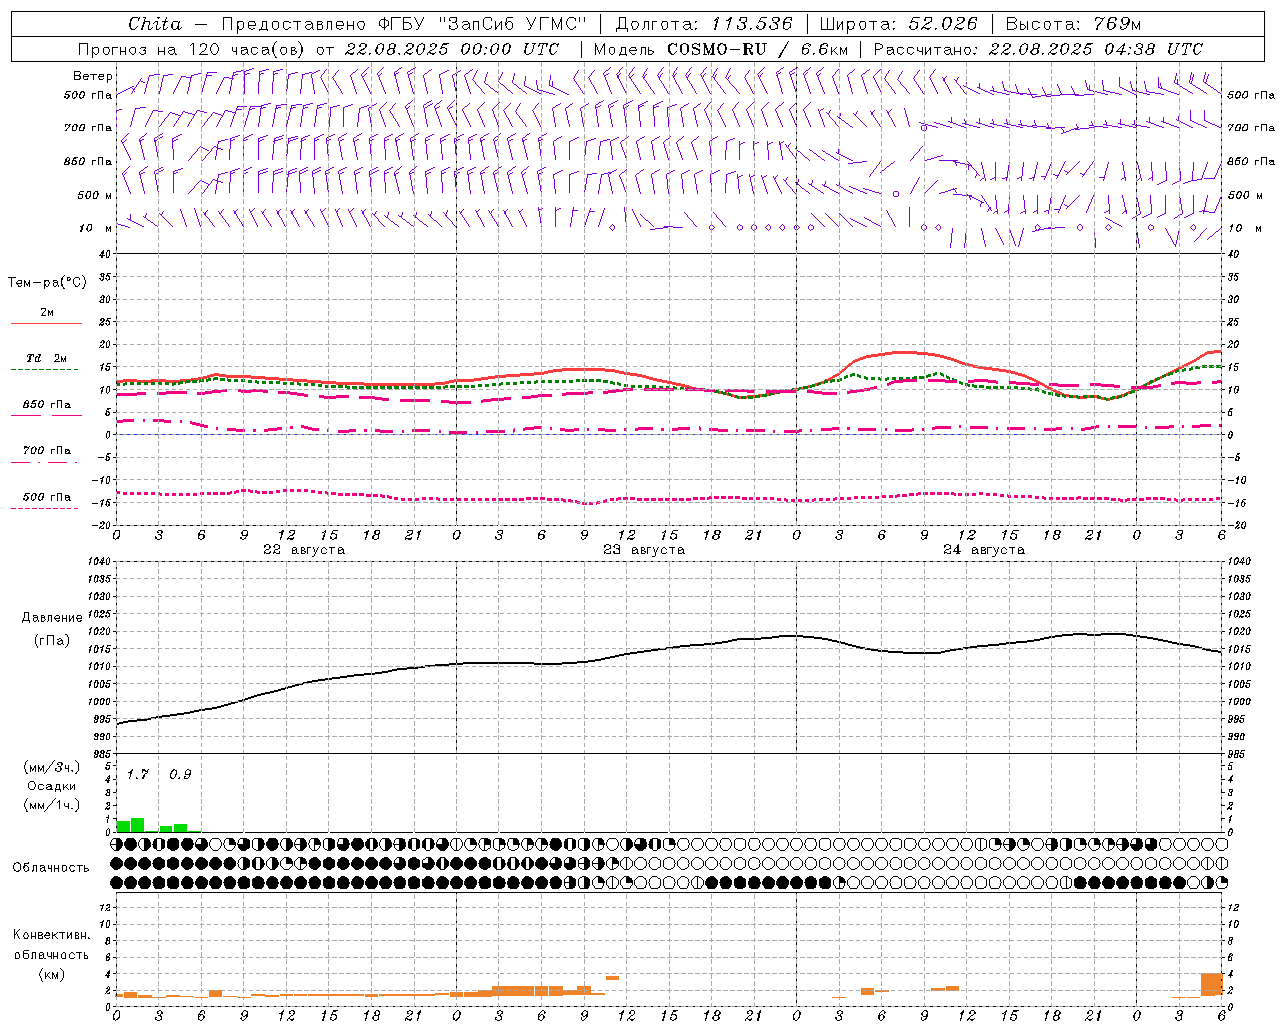Click the "10 м" wind level label on left
This screenshot has height=1024, width=1280.
coord(96,229)
